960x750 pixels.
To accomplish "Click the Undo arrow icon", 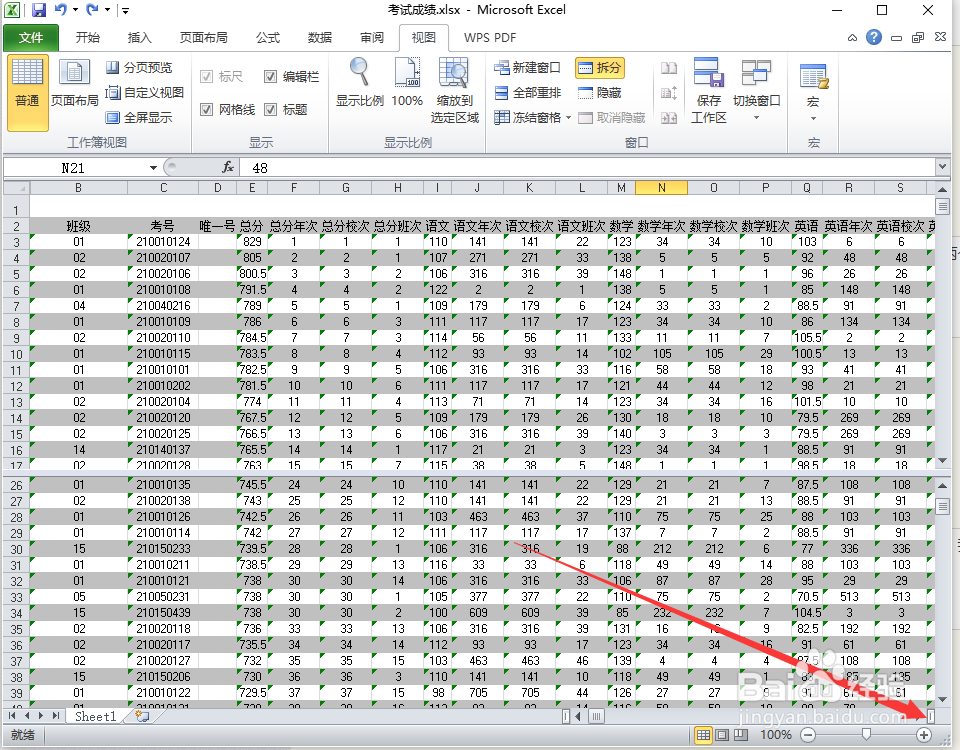I will coord(60,9).
